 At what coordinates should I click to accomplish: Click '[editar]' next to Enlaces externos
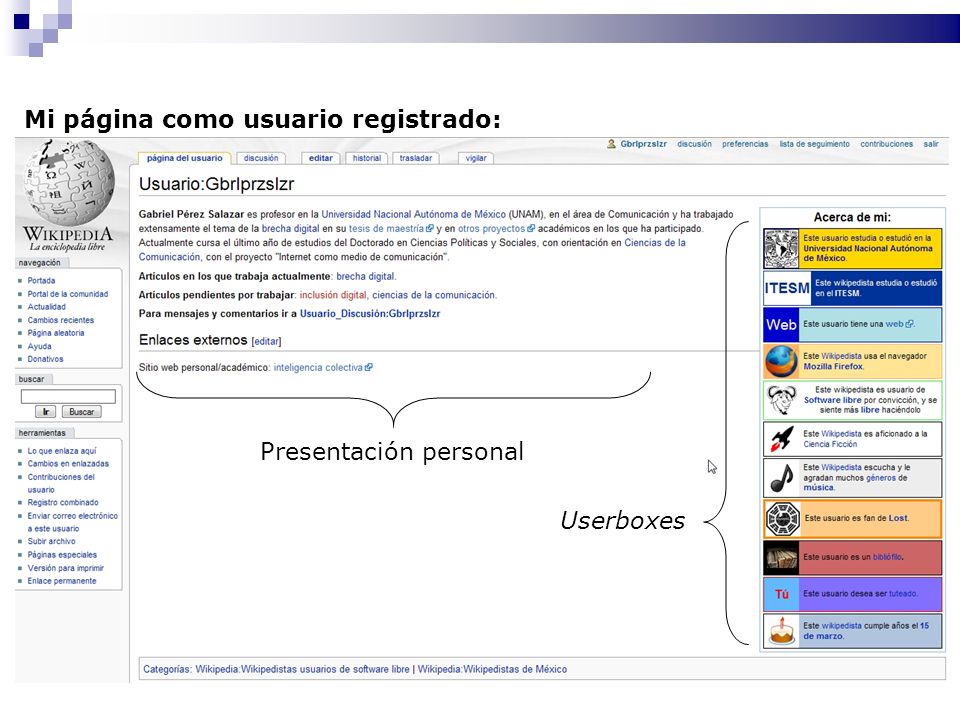266,341
